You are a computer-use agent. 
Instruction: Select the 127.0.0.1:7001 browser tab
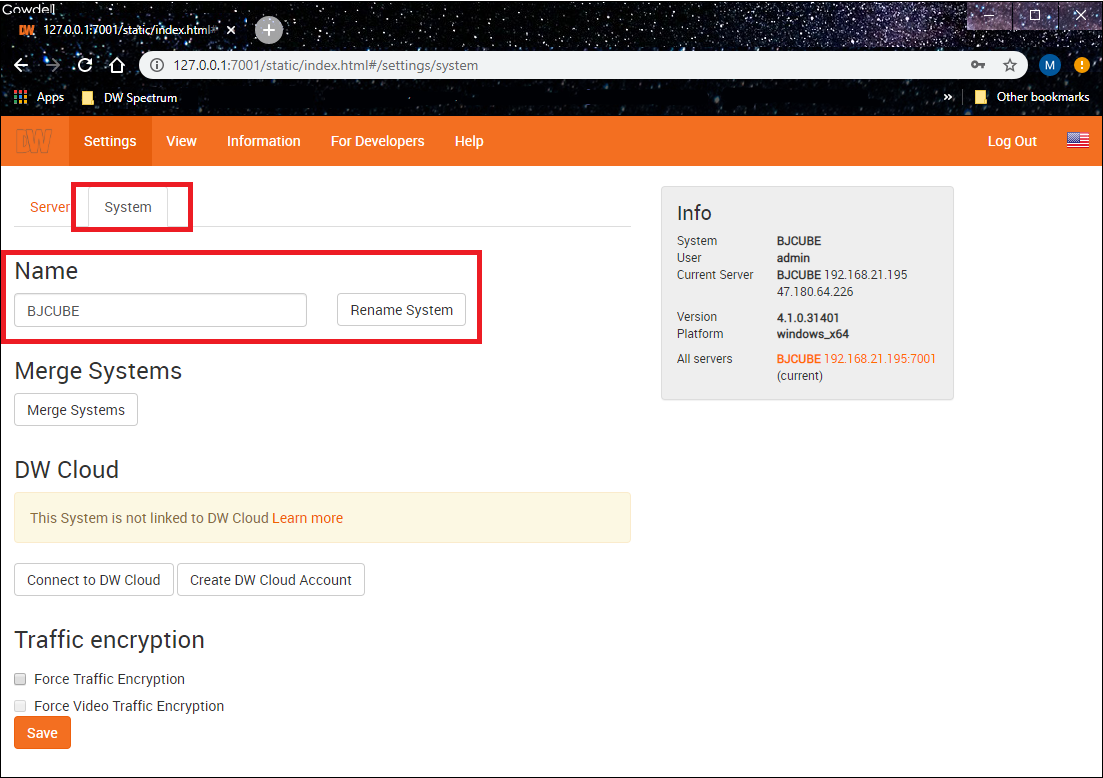127,30
